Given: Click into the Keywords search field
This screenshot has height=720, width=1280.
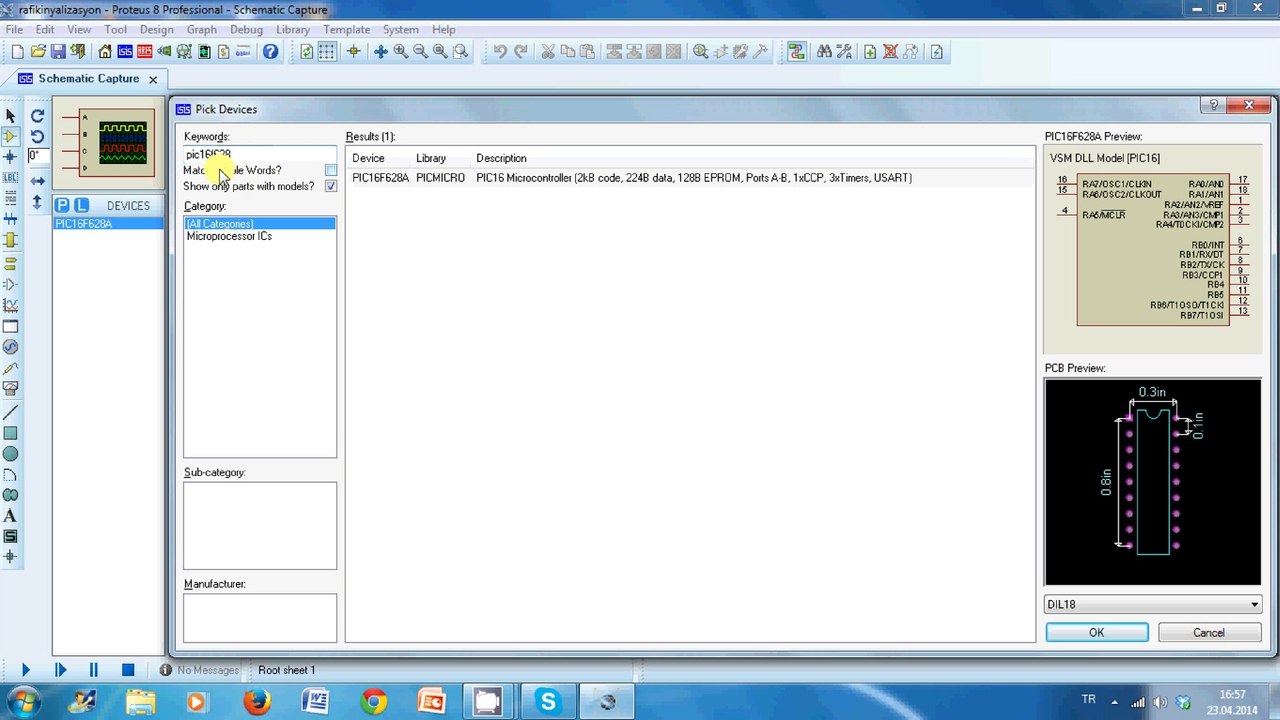Looking at the screenshot, I should tap(260, 154).
